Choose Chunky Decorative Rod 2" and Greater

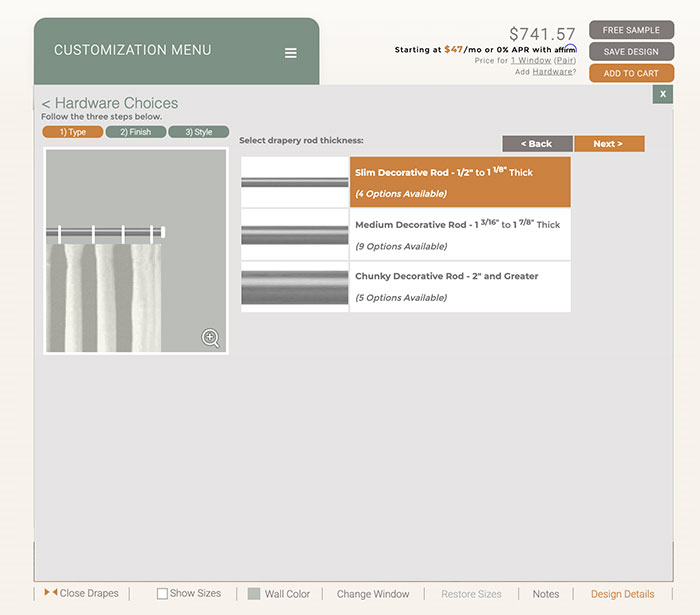(460, 287)
